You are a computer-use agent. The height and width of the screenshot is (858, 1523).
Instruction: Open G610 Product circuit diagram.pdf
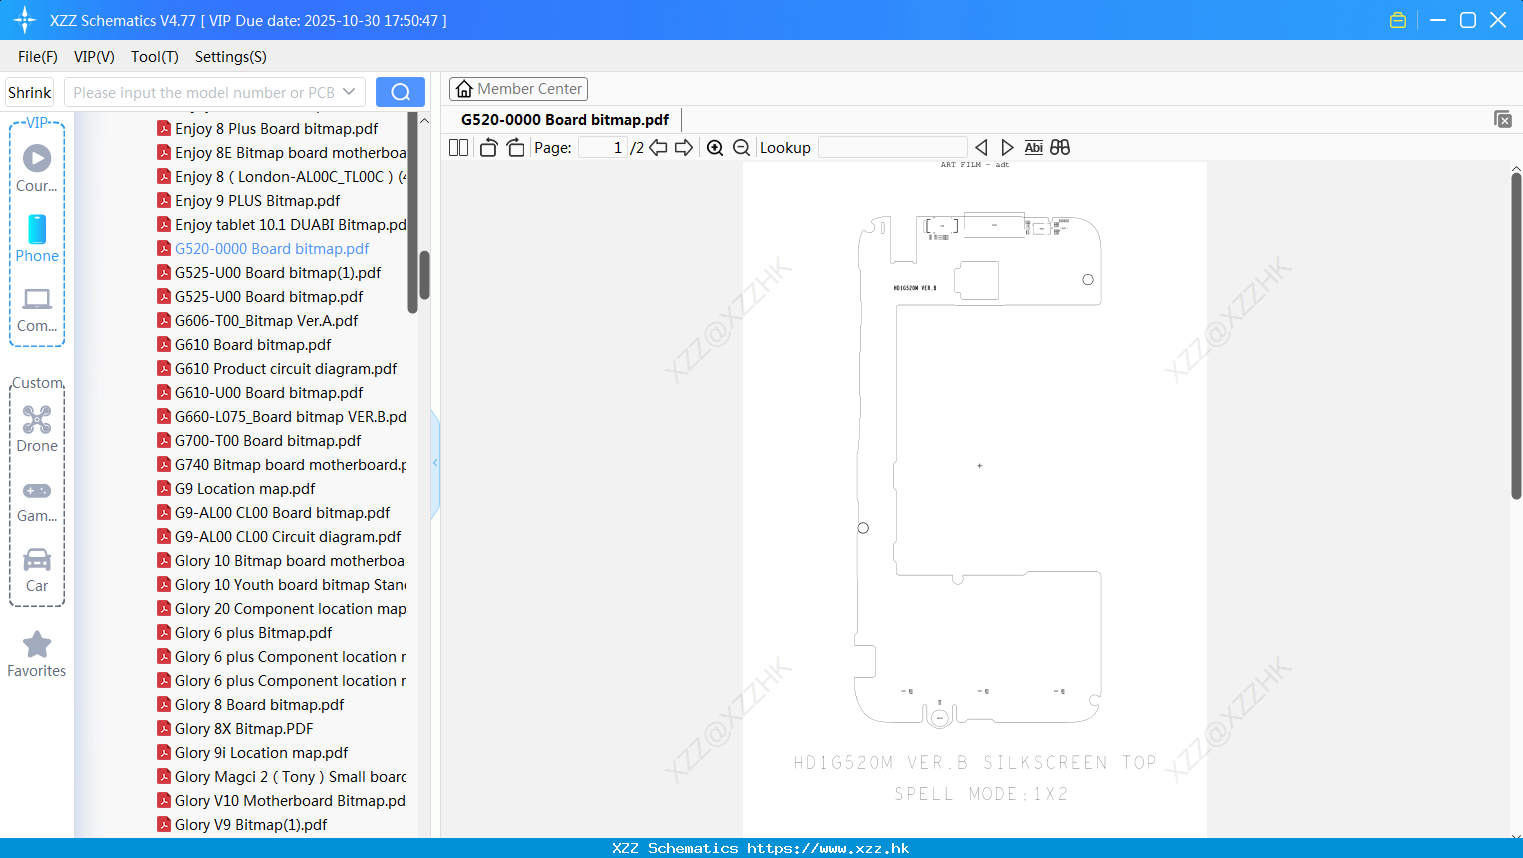coord(286,369)
